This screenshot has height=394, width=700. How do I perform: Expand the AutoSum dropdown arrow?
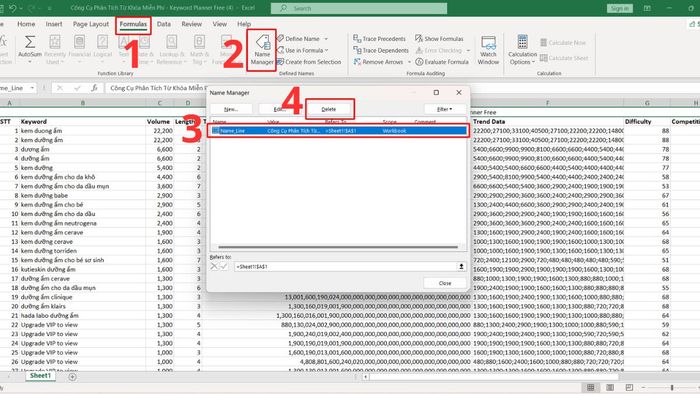(x=30, y=62)
